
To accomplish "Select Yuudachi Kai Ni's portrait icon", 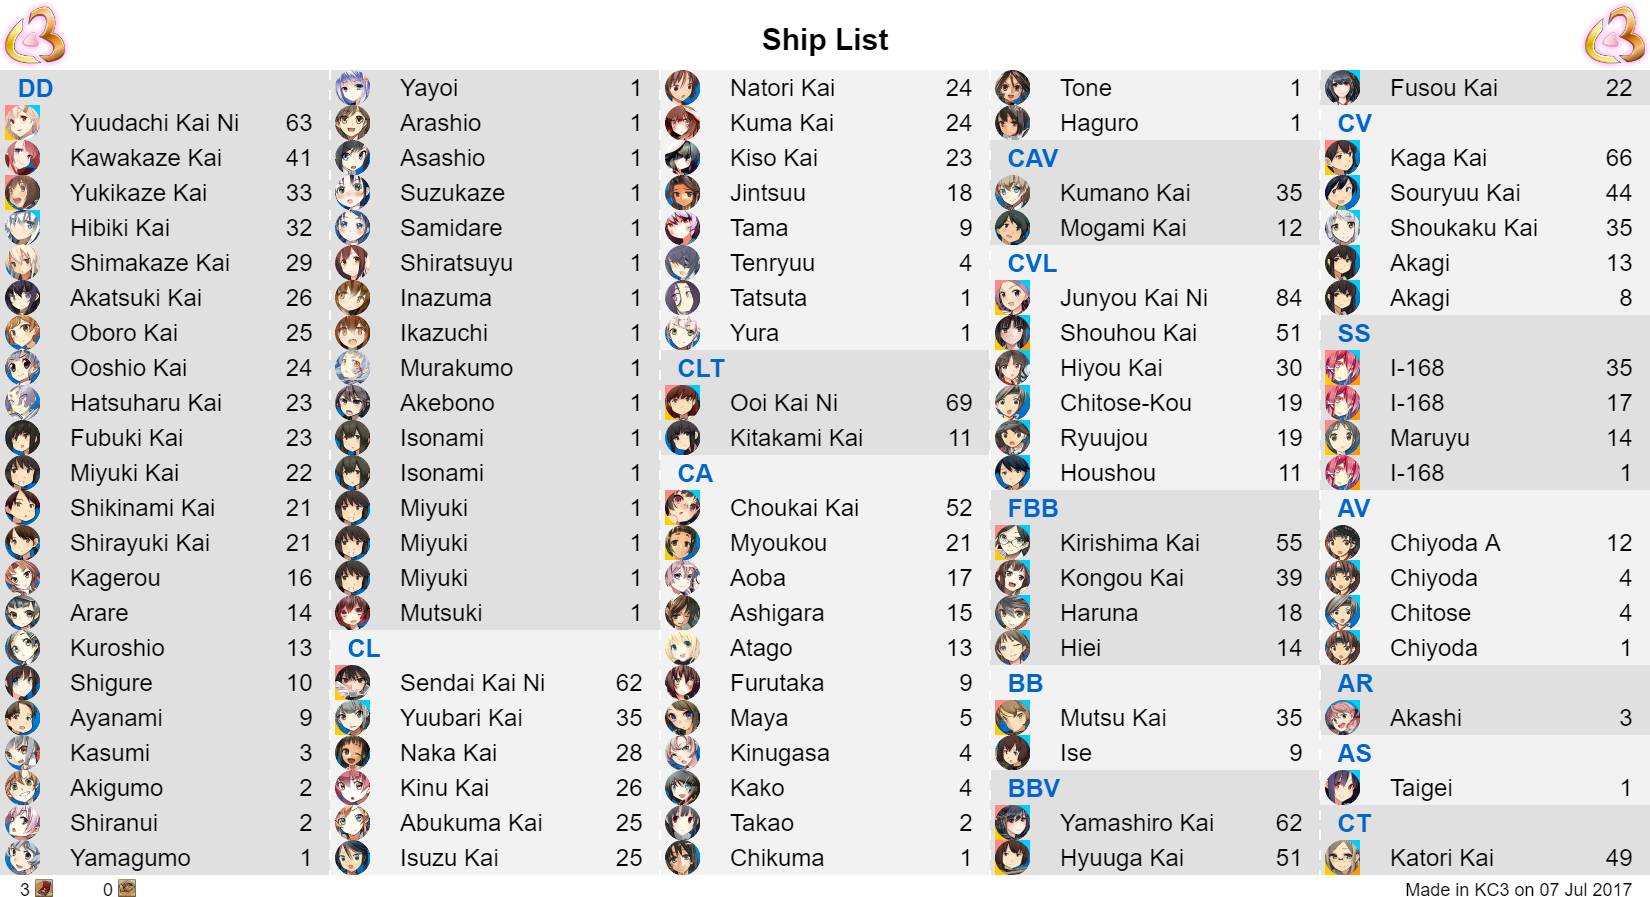I will [22, 123].
